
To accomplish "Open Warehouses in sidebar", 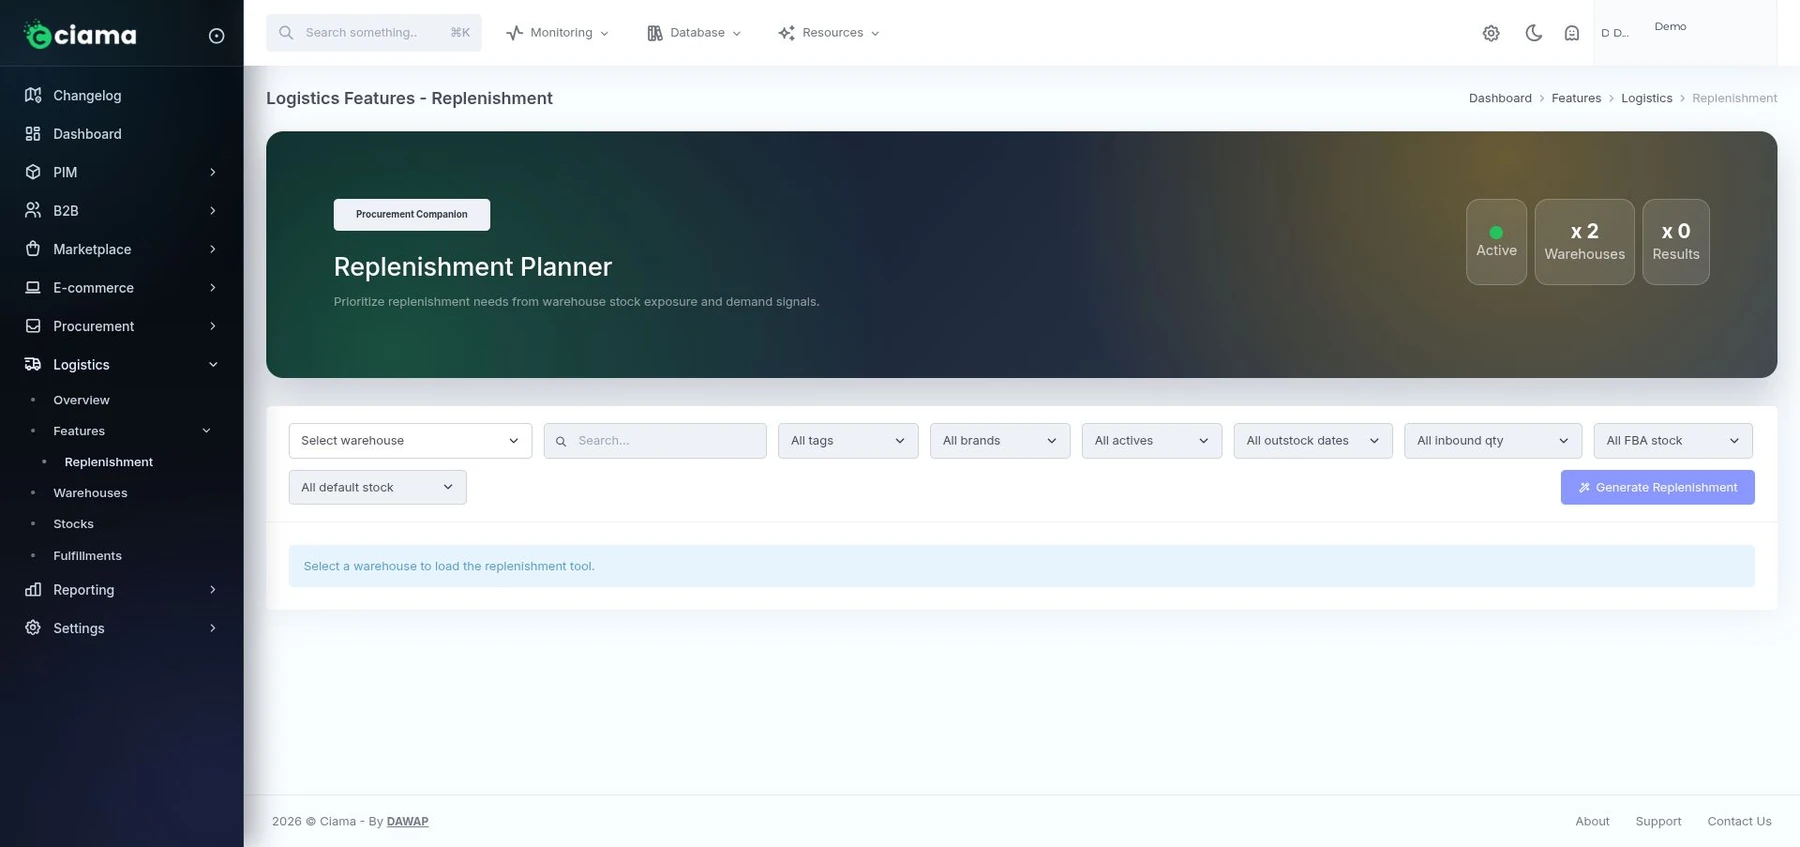I will [x=90, y=493].
